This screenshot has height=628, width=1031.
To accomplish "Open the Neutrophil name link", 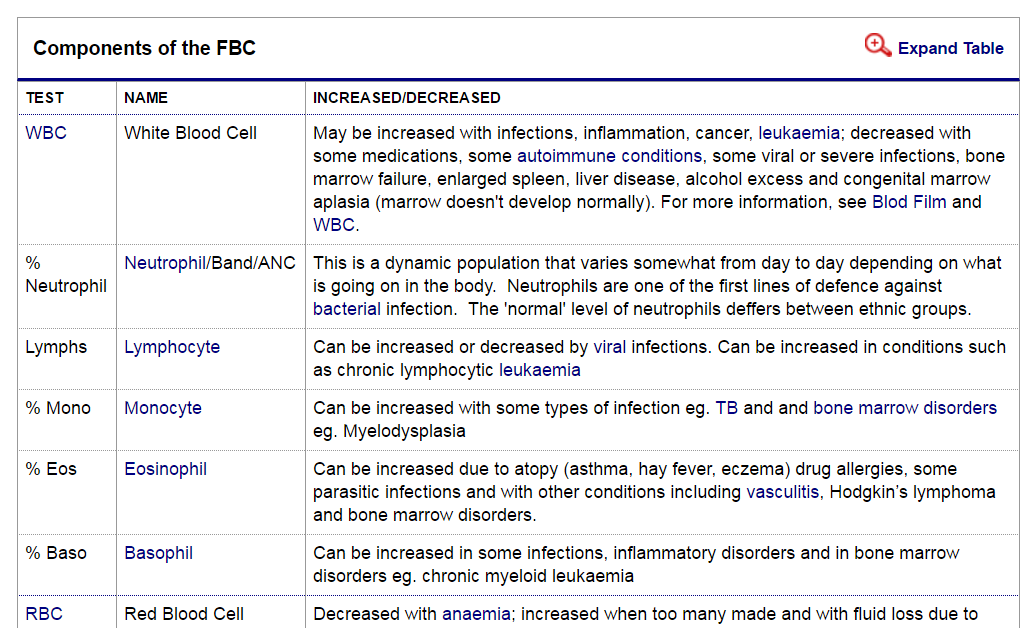I will (x=164, y=263).
